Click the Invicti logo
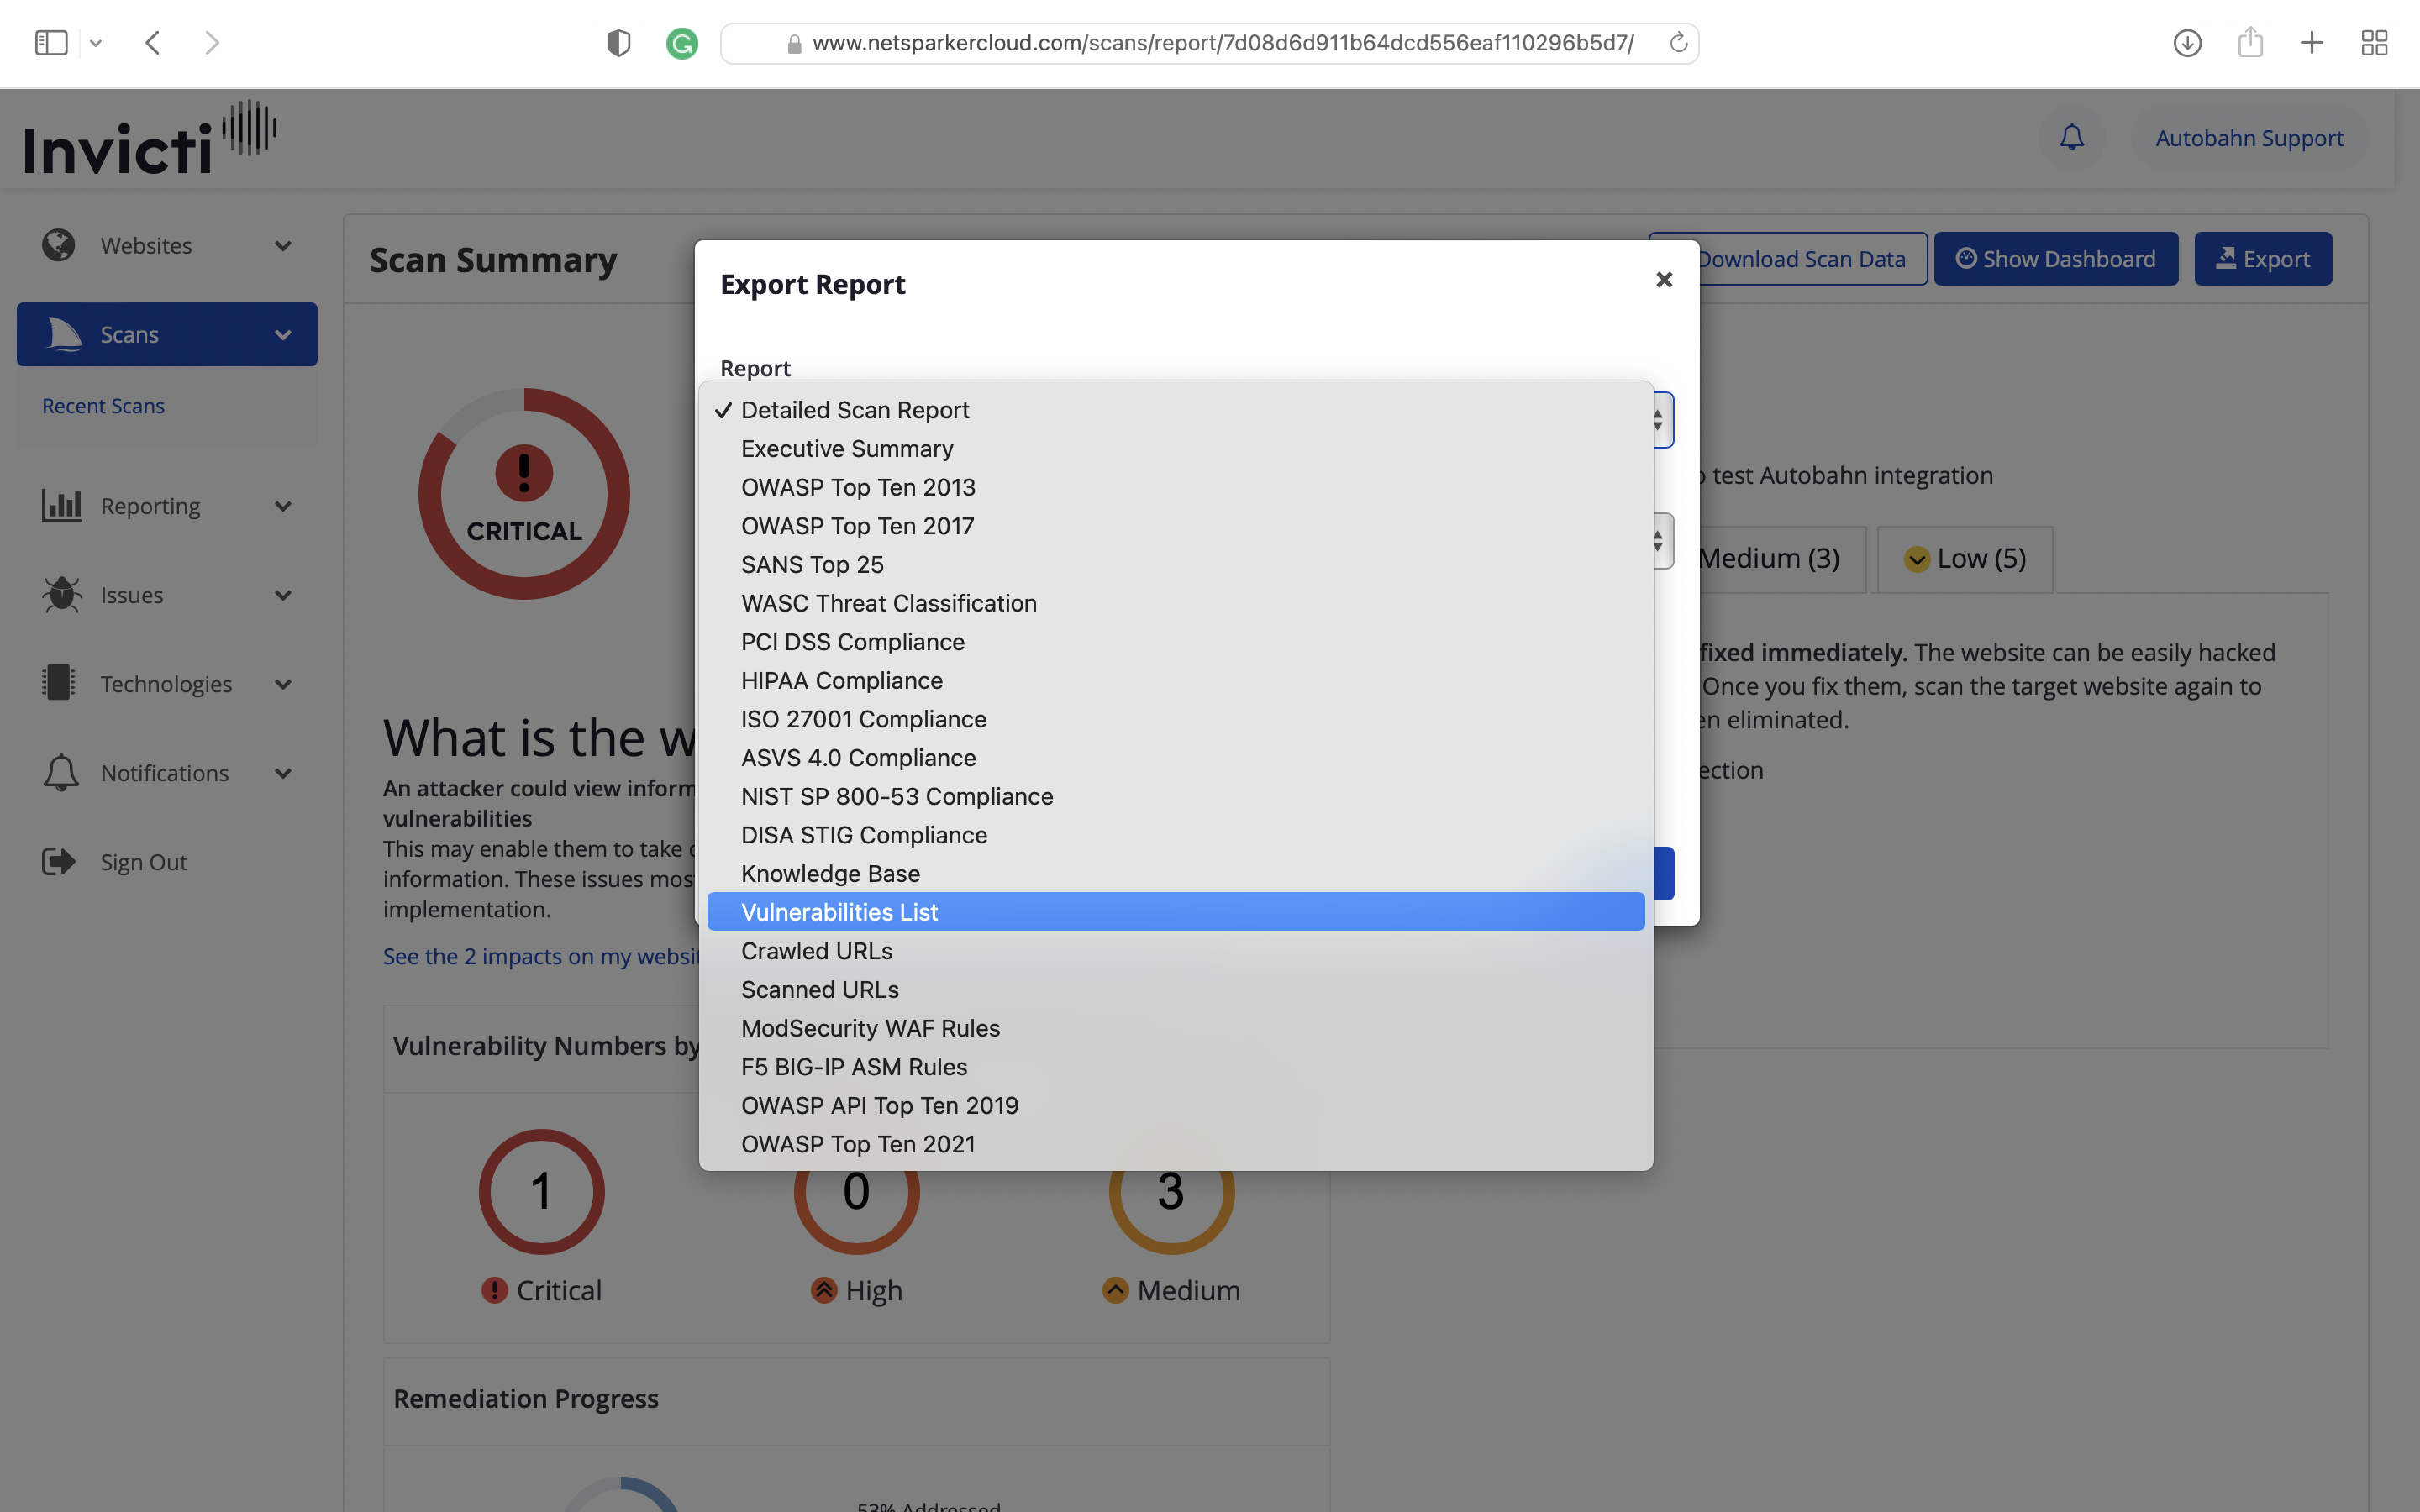2420x1512 pixels. [150, 138]
